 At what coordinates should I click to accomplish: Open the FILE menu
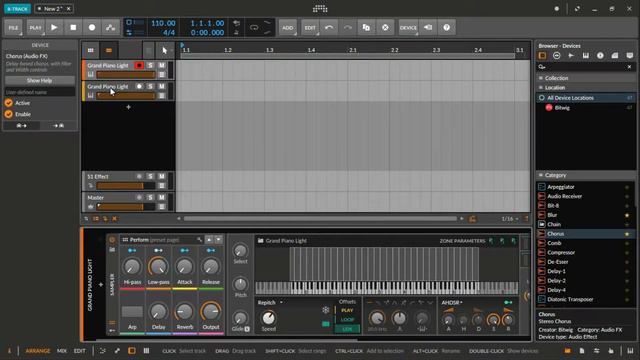[x=13, y=27]
